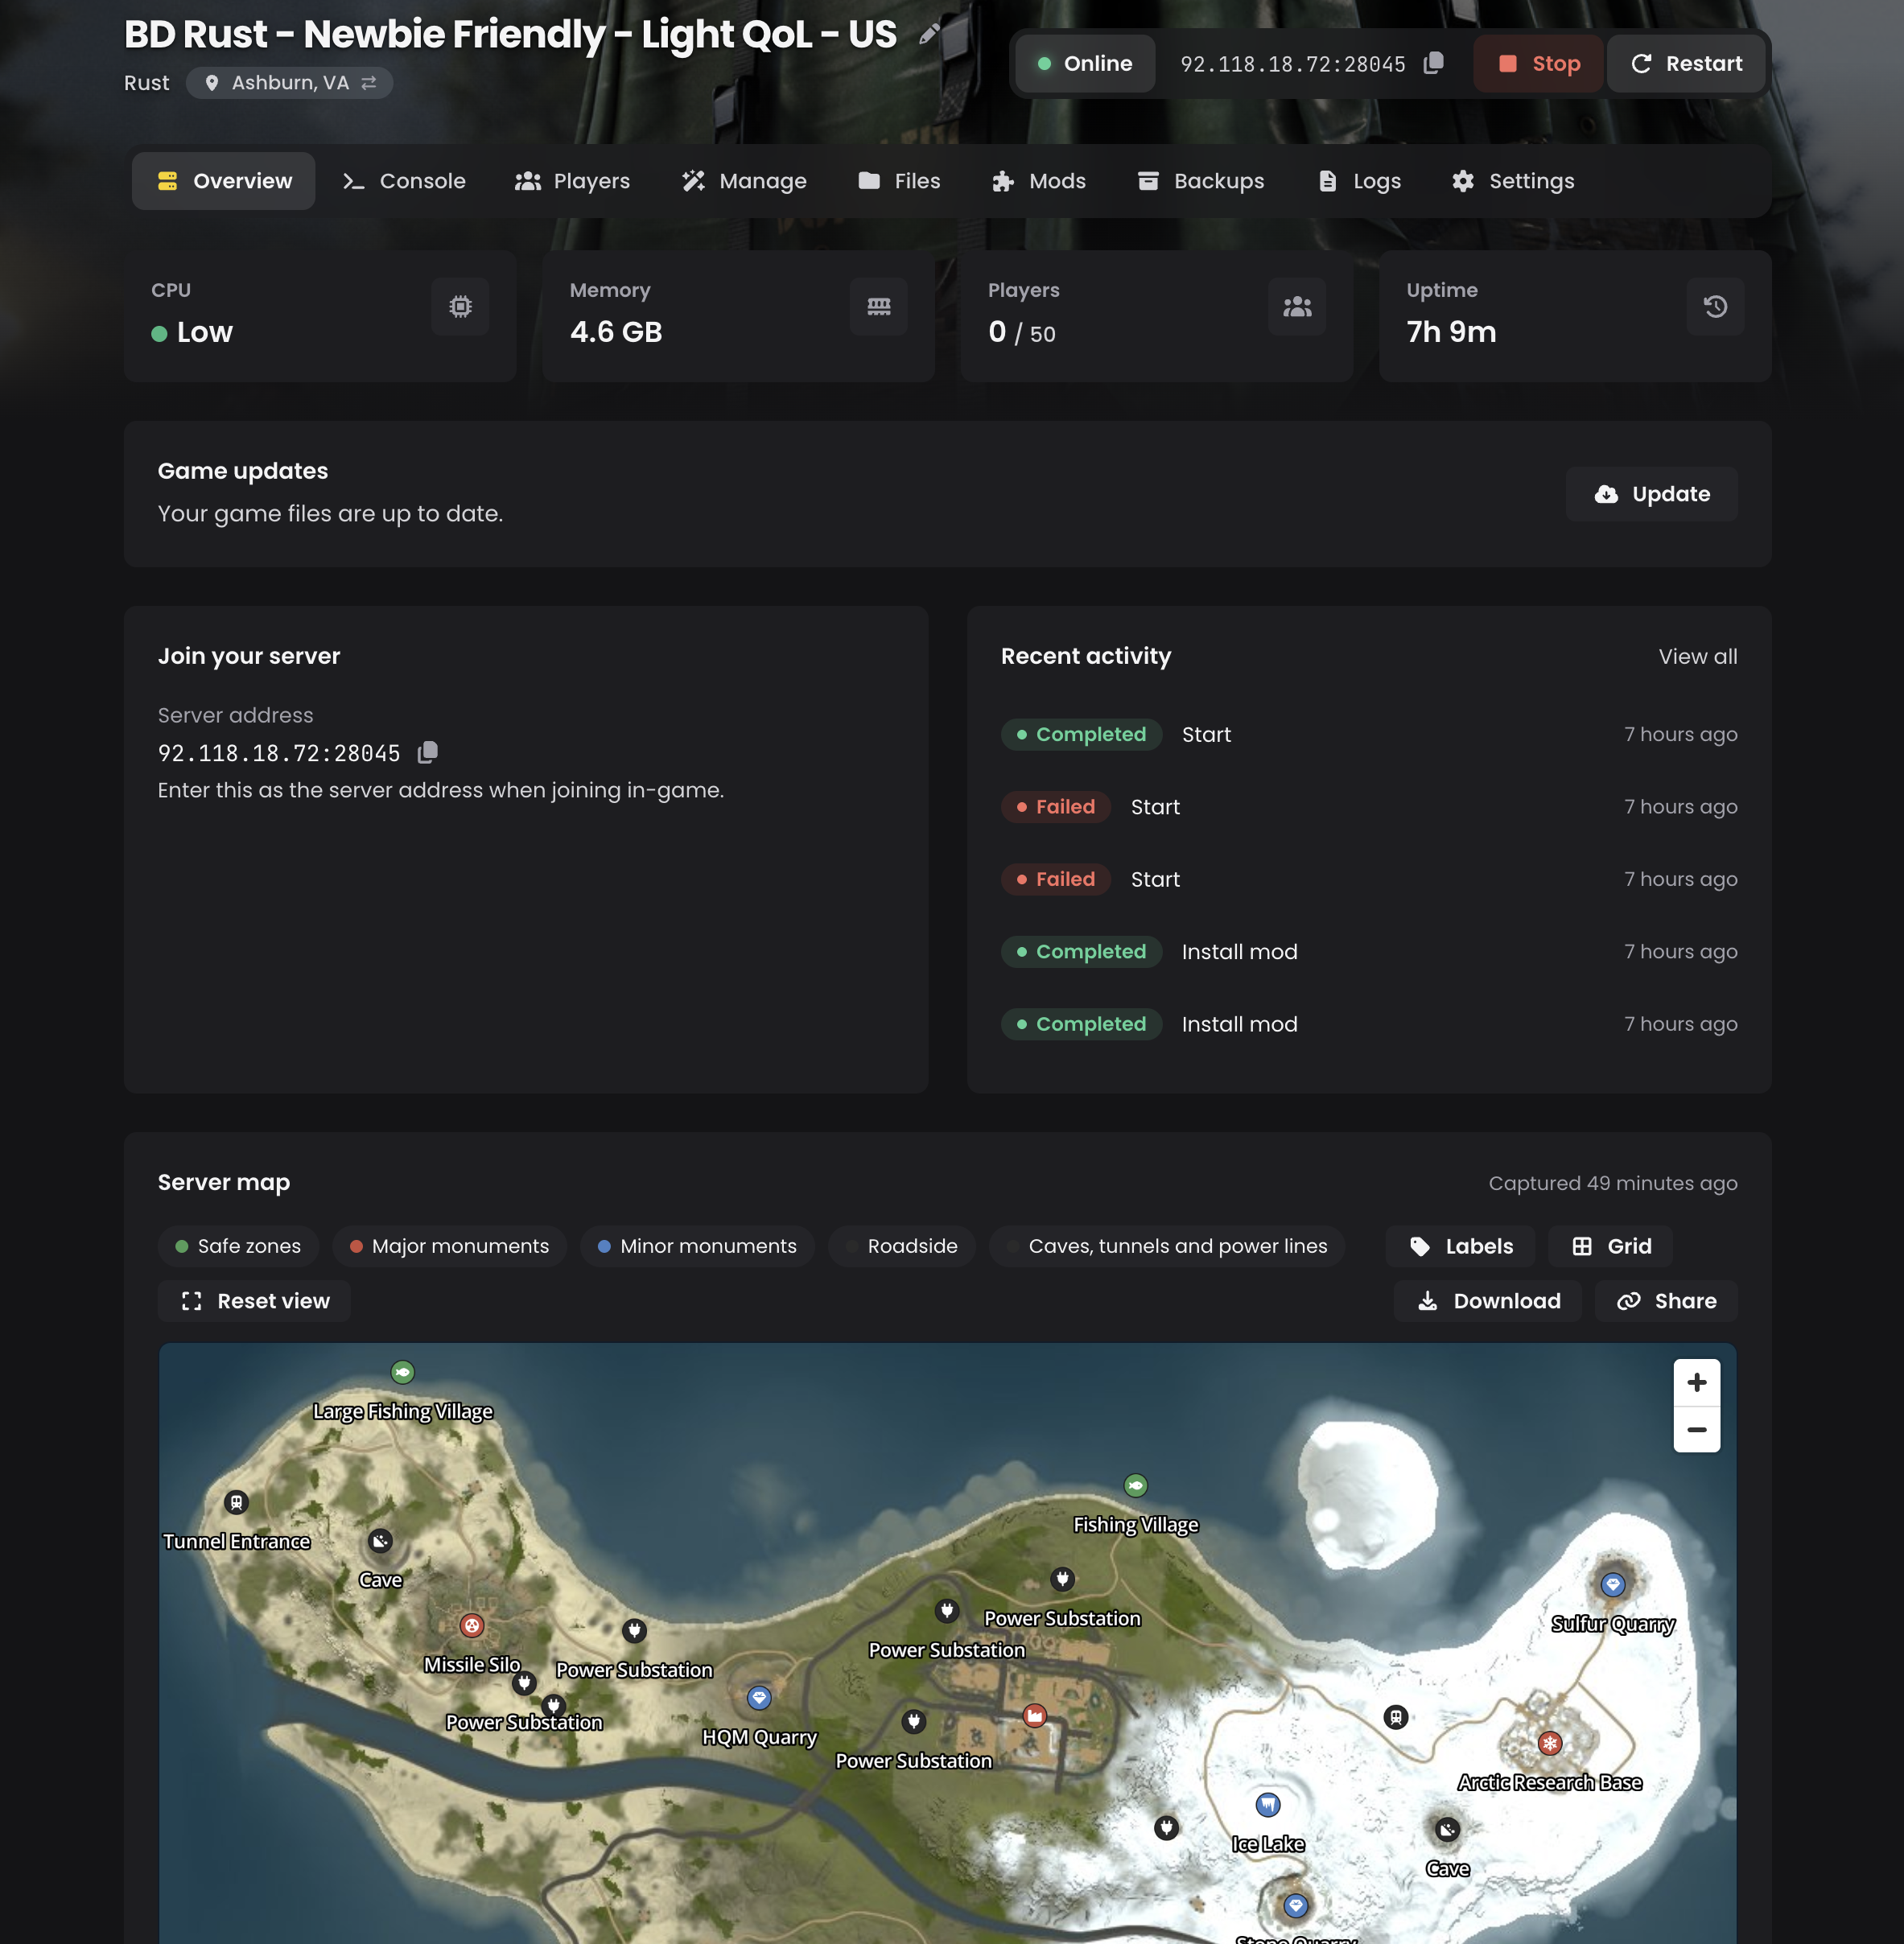Zoom in on the server map

point(1696,1382)
